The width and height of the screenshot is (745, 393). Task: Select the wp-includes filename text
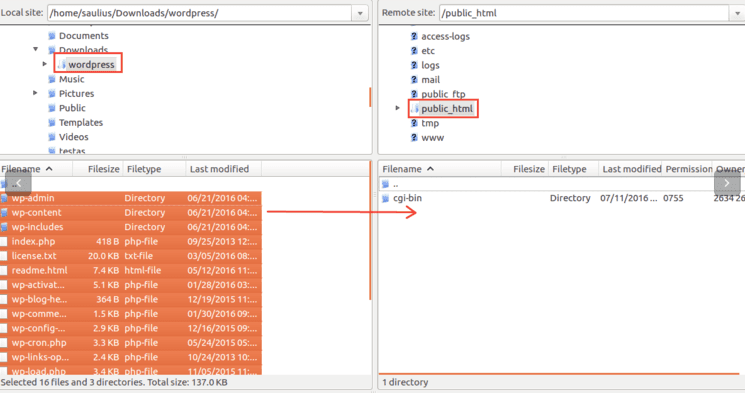point(38,227)
